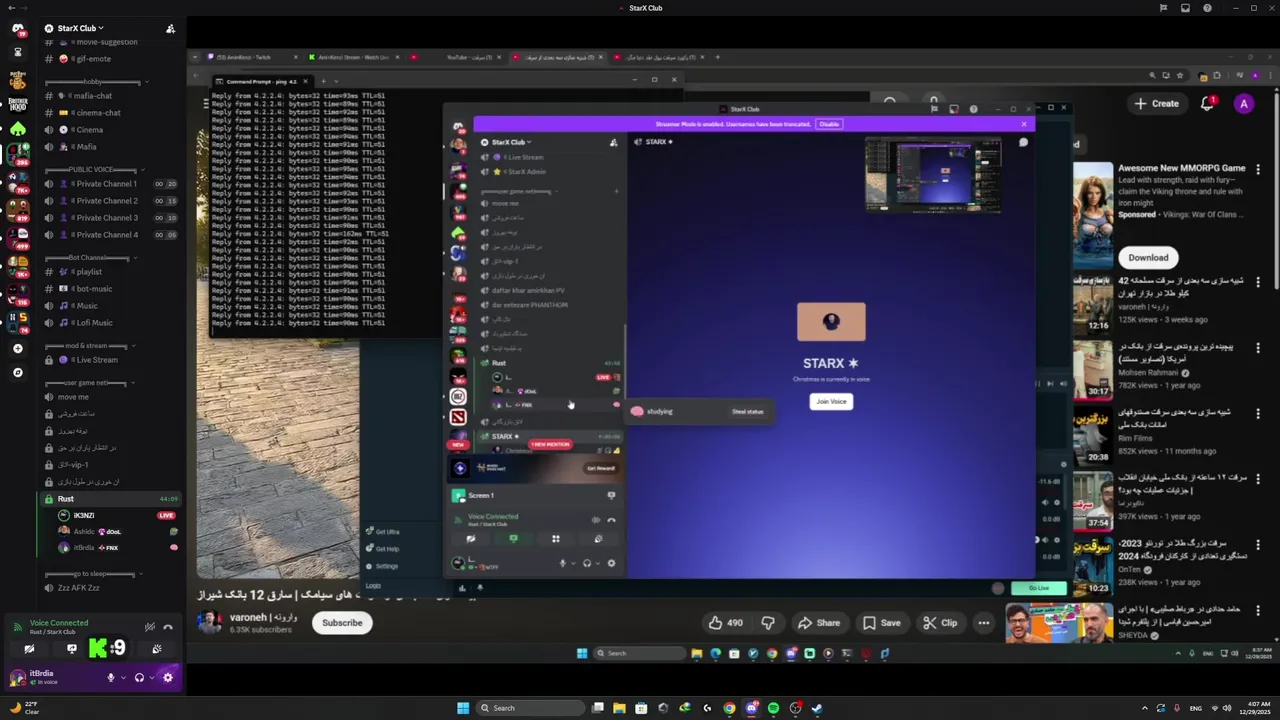
Task: Open the cinema-chat text channel
Action: click(110, 113)
